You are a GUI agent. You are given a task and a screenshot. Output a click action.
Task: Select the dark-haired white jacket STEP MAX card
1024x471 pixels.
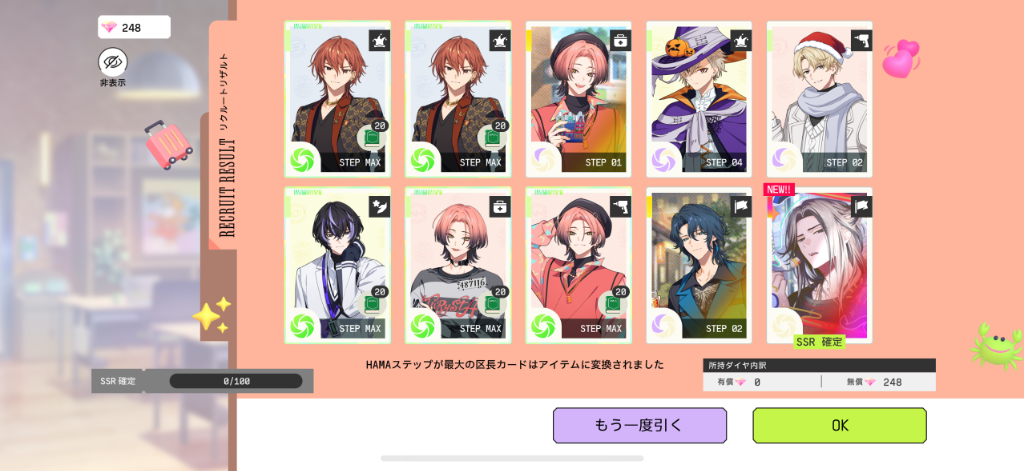338,265
